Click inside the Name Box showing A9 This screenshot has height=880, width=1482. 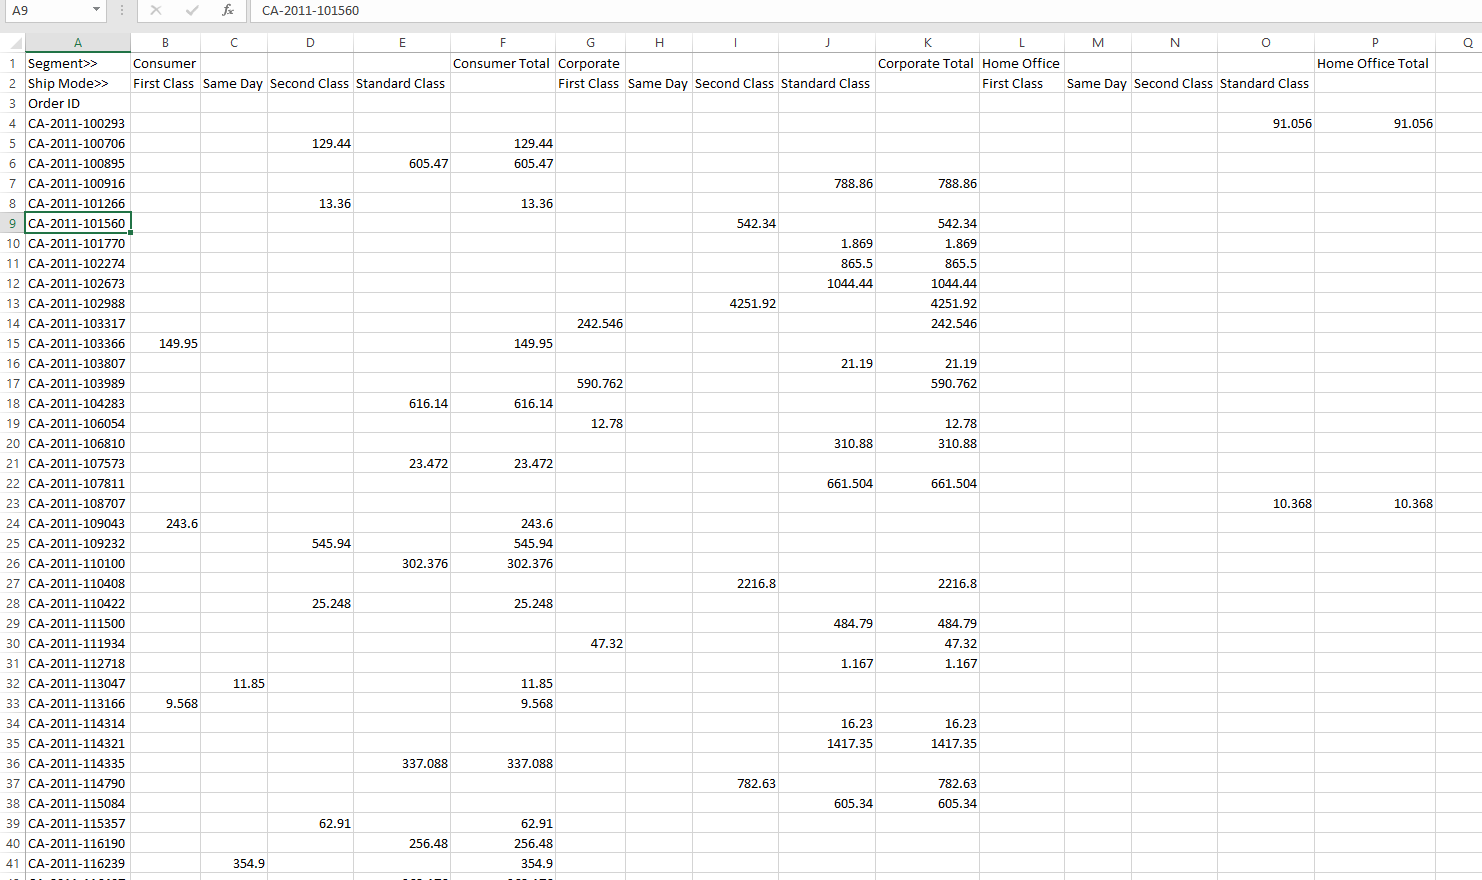(45, 10)
